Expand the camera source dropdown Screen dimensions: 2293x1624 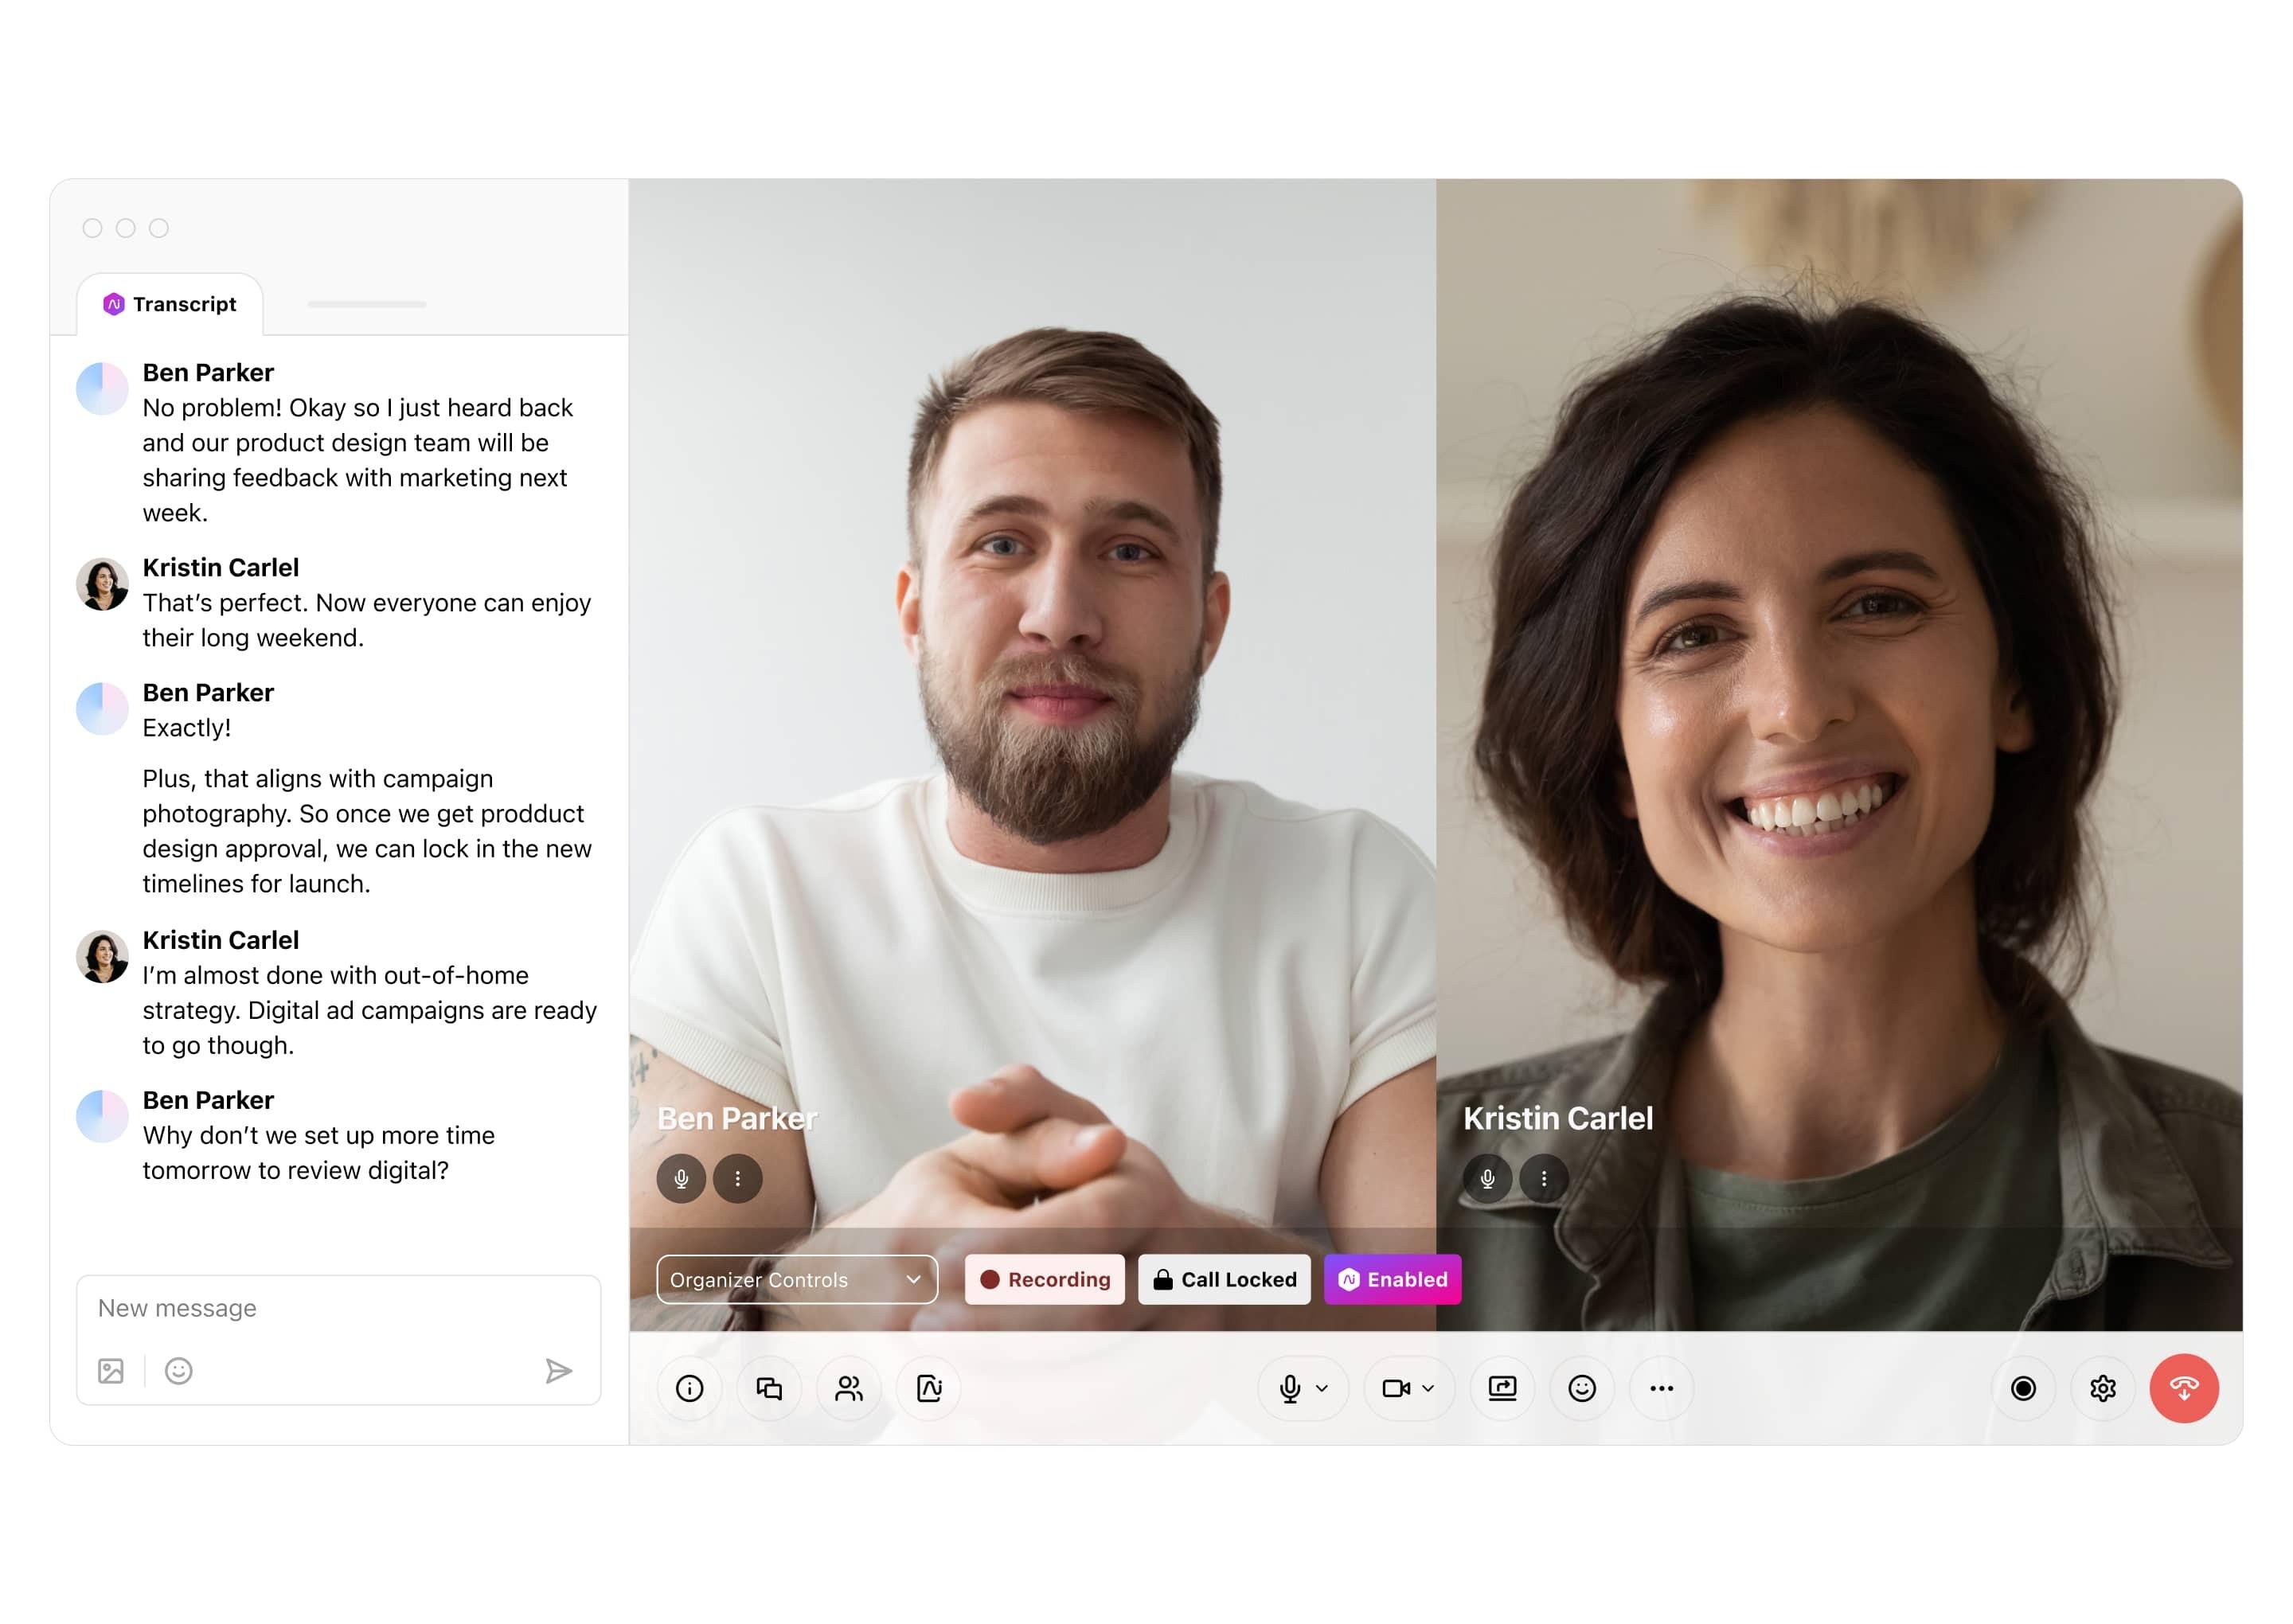[1436, 1388]
